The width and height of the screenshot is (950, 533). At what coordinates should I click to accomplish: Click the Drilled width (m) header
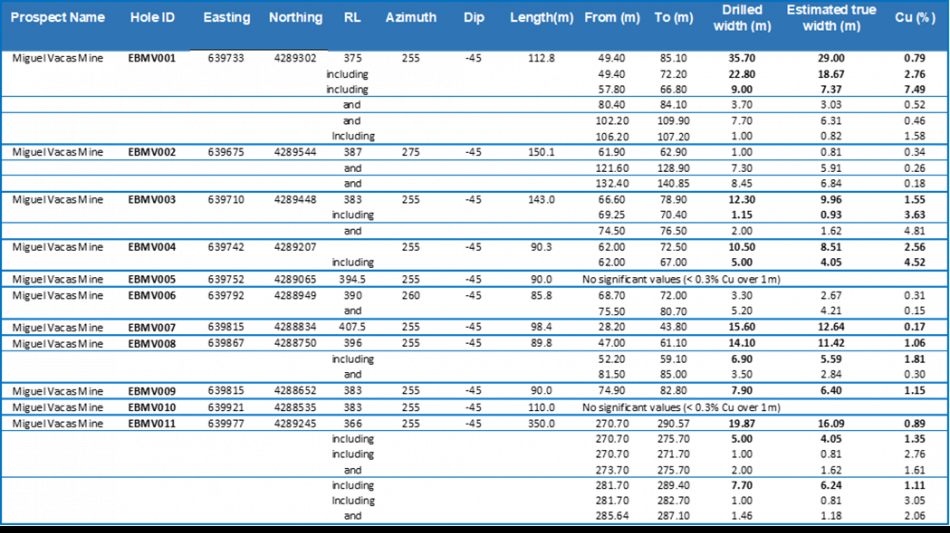pyautogui.click(x=742, y=18)
